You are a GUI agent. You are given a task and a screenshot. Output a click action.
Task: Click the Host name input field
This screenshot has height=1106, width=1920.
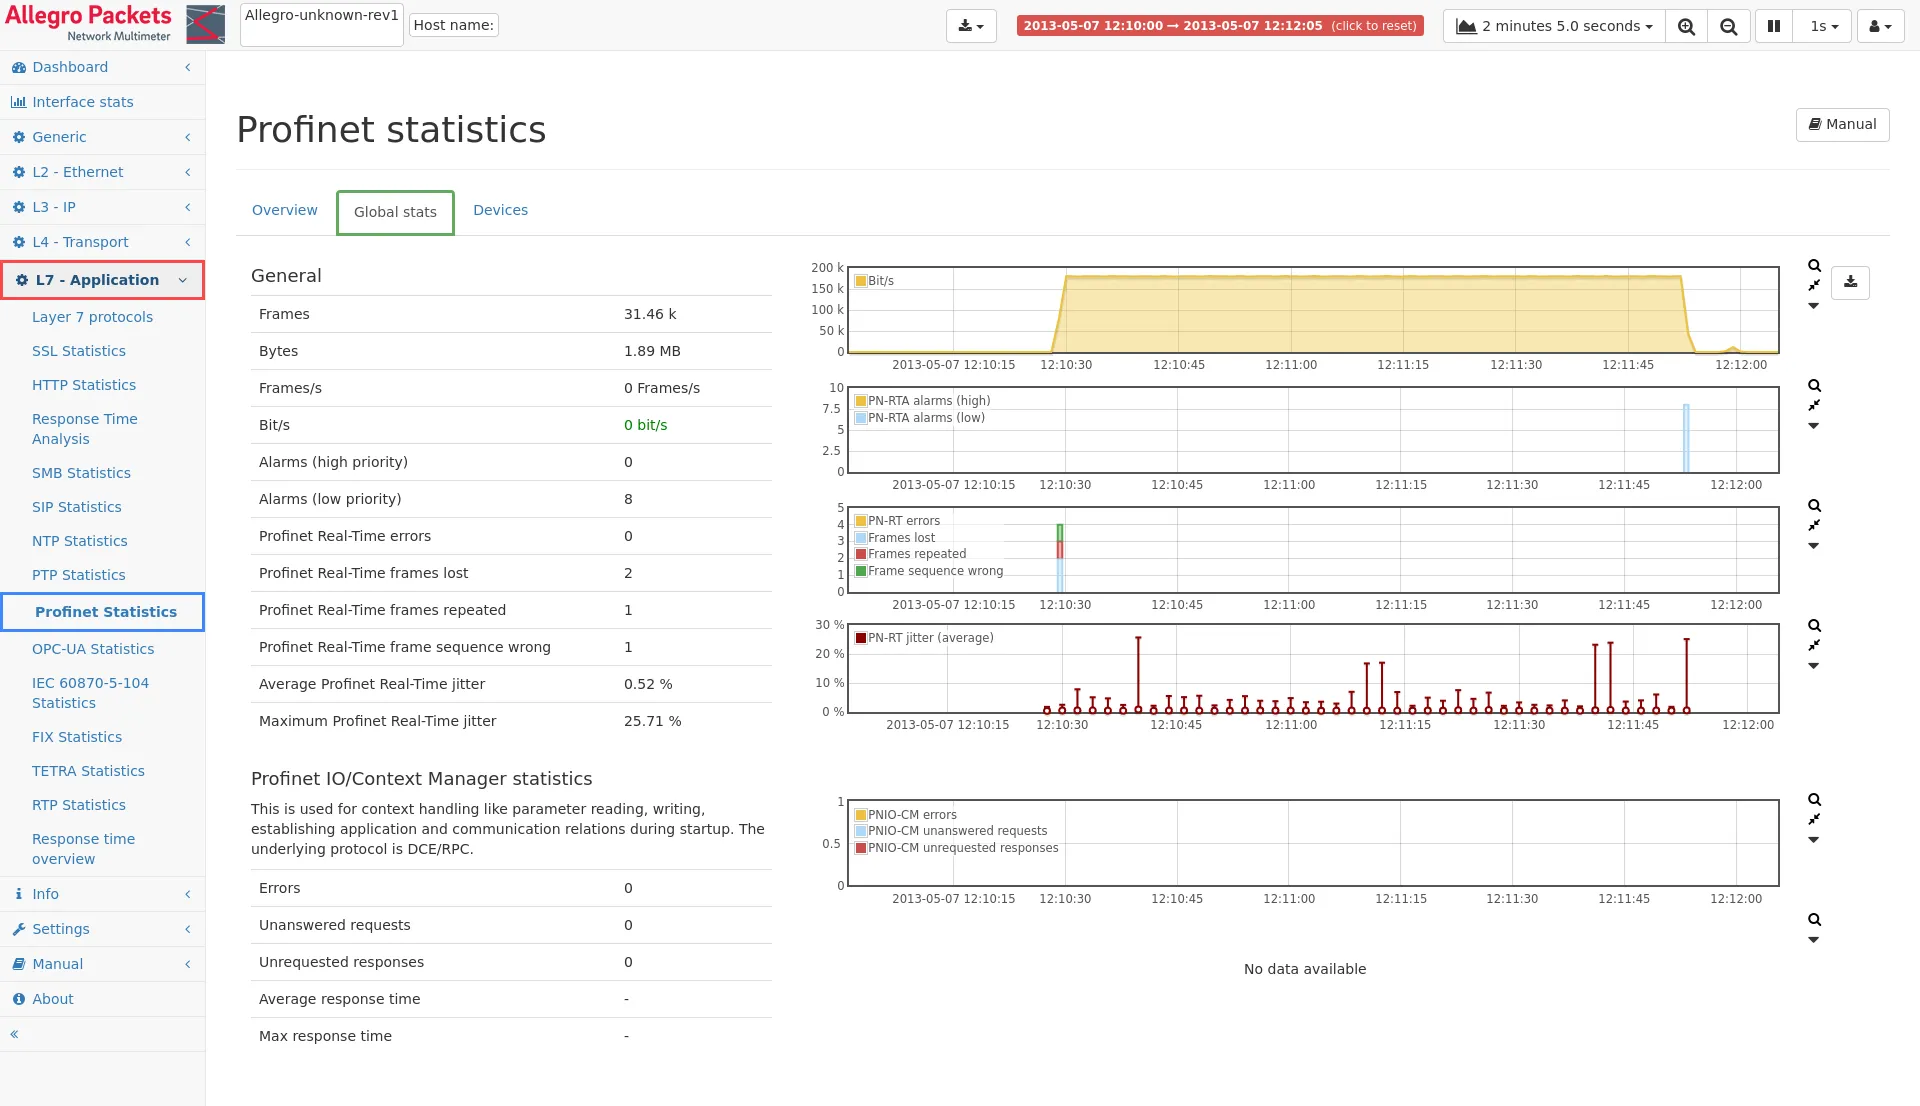point(454,25)
